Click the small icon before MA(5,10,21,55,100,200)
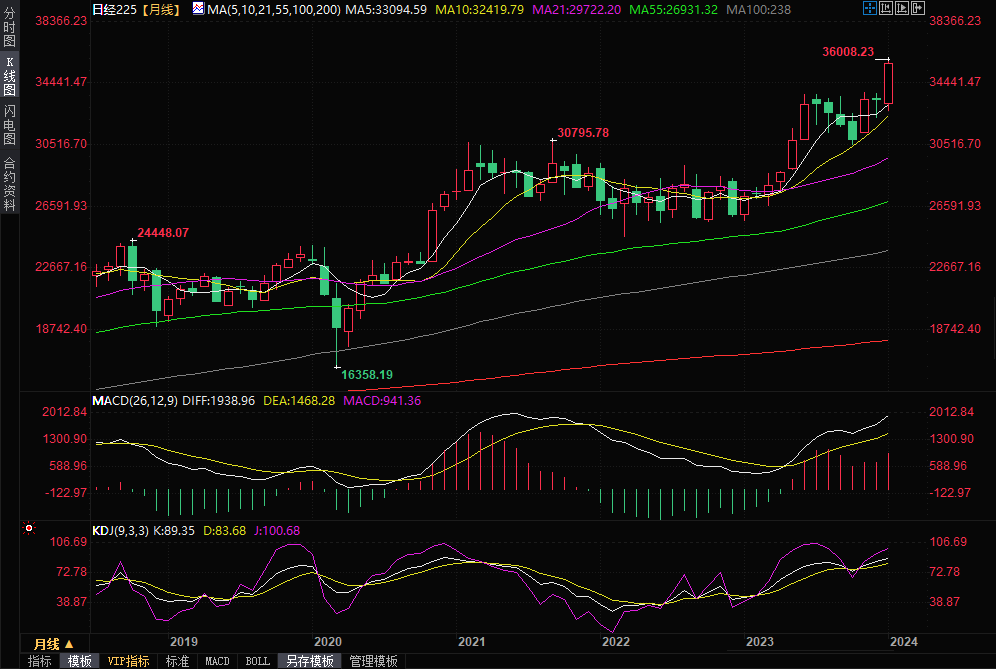The width and height of the screenshot is (996, 669). [197, 9]
